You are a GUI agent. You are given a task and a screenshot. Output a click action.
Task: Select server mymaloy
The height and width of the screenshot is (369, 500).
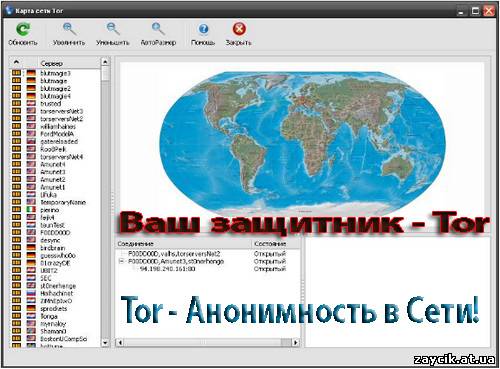[x=53, y=324]
